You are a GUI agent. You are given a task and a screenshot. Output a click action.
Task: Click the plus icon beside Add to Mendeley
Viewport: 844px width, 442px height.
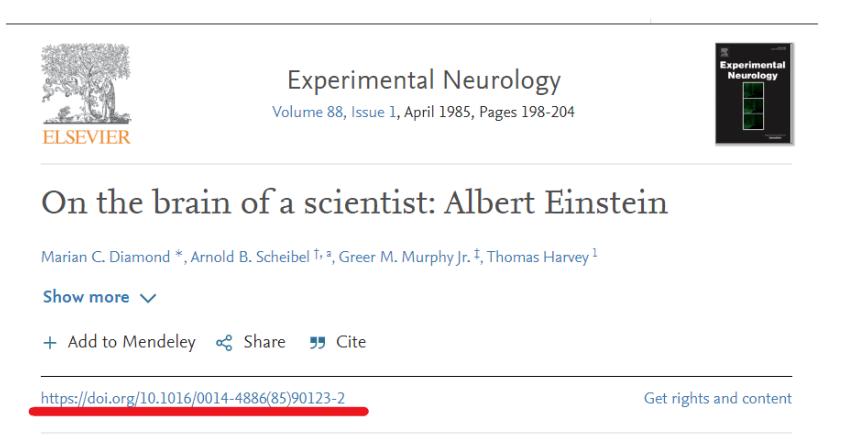[50, 343]
